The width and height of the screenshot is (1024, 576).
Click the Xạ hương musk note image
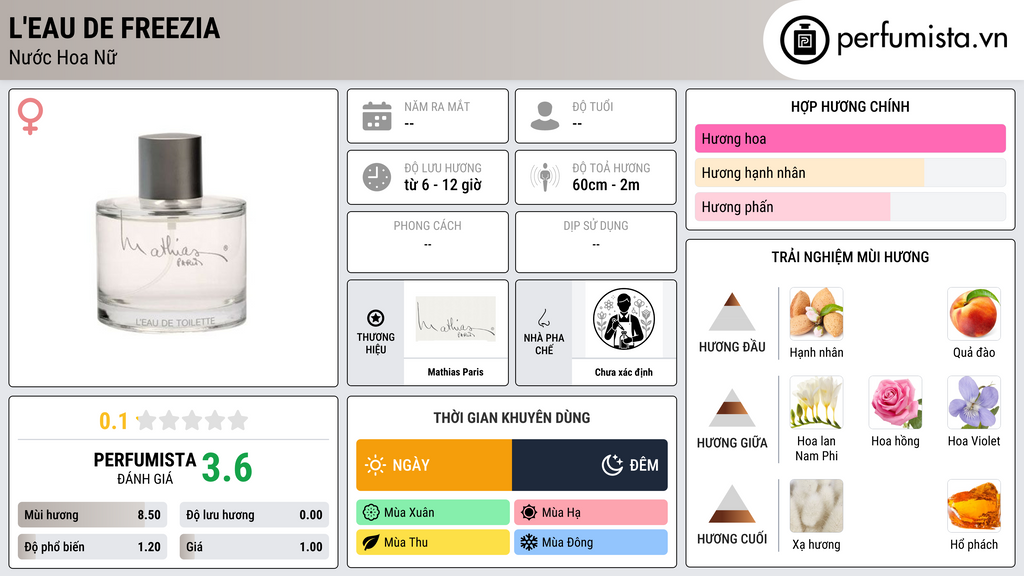[x=816, y=506]
